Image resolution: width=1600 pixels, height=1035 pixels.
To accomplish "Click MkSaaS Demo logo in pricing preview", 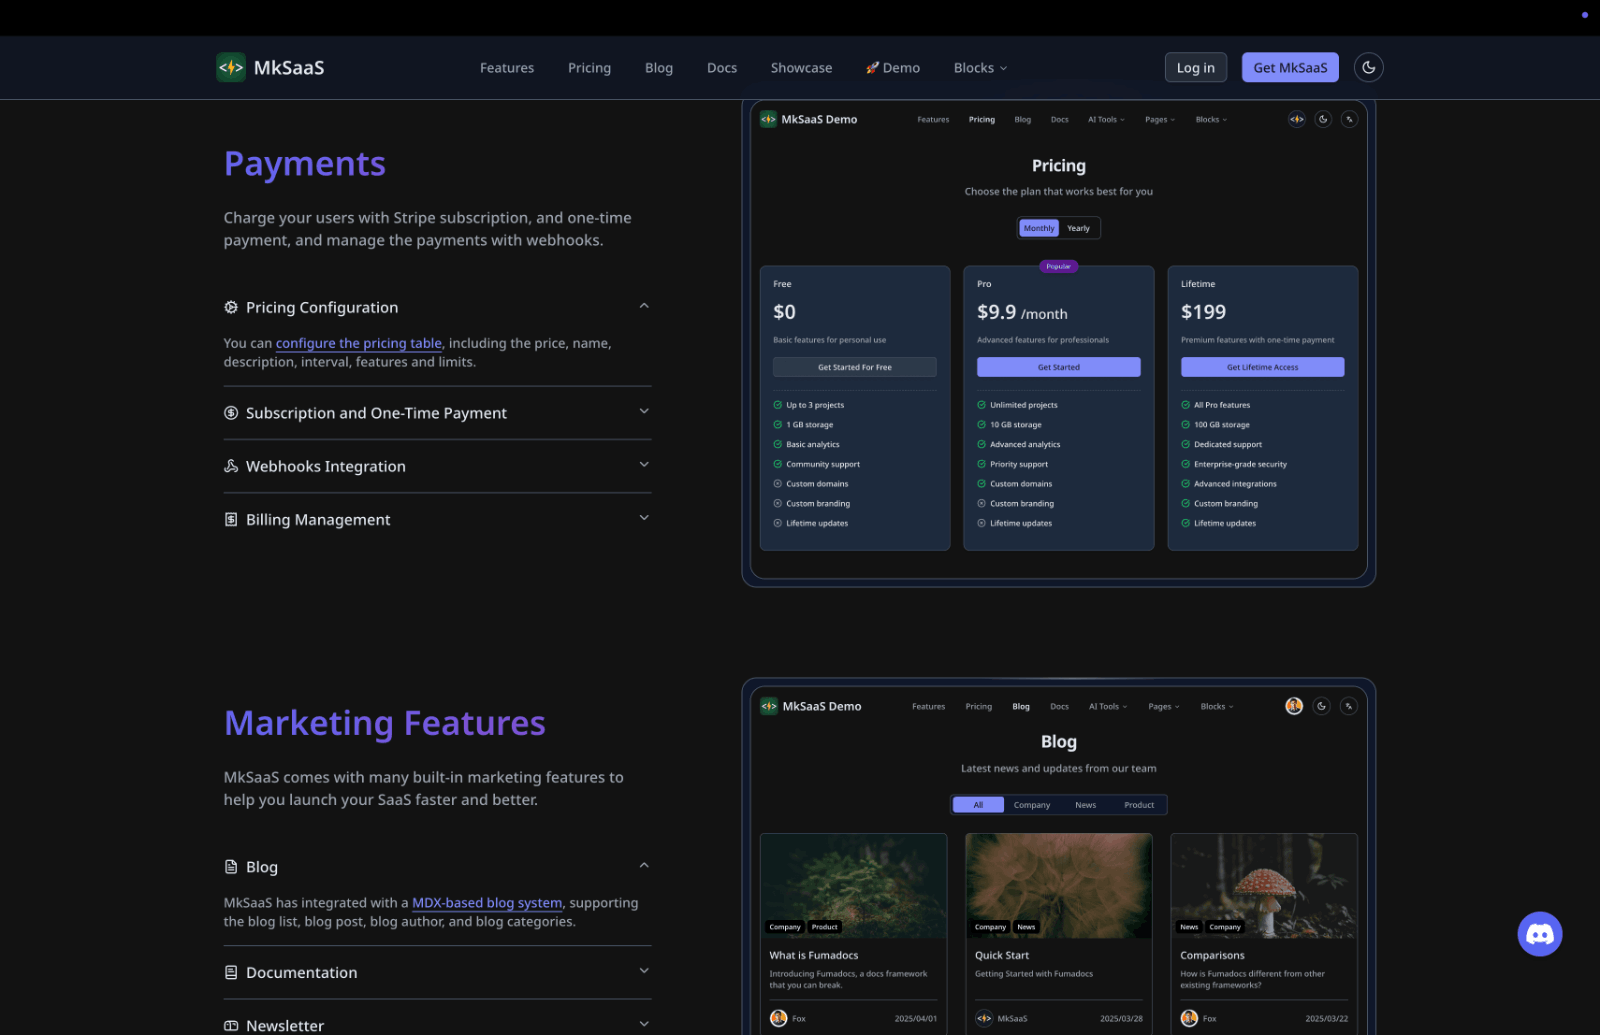I will point(808,119).
